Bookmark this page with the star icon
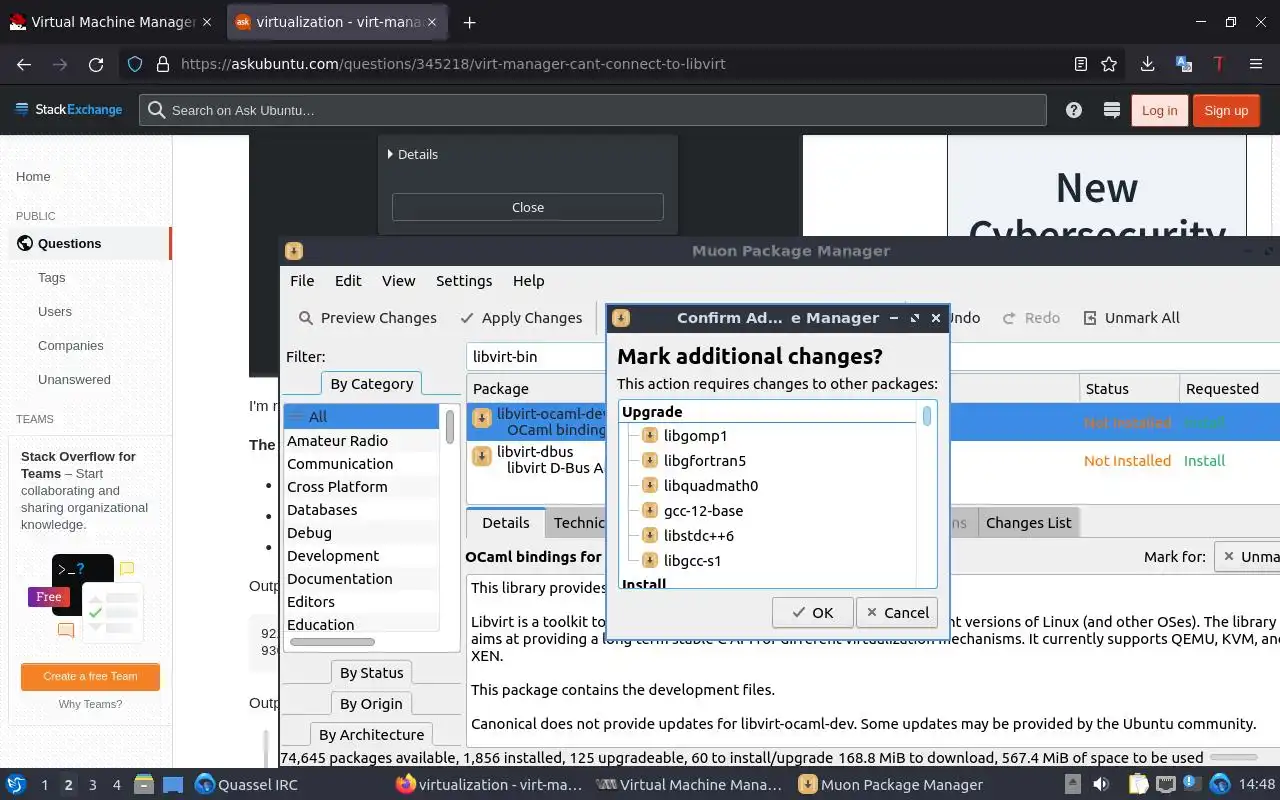Viewport: 1280px width, 800px height. click(x=1109, y=64)
